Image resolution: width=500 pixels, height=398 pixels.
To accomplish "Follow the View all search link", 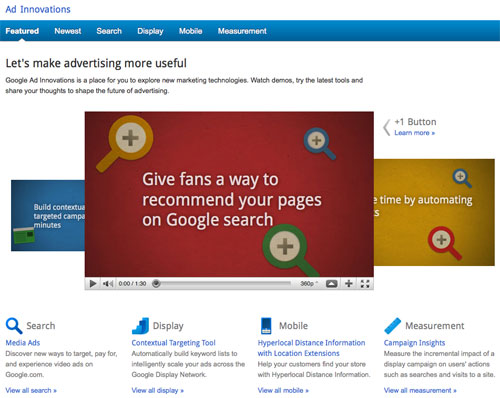I will click(x=31, y=390).
